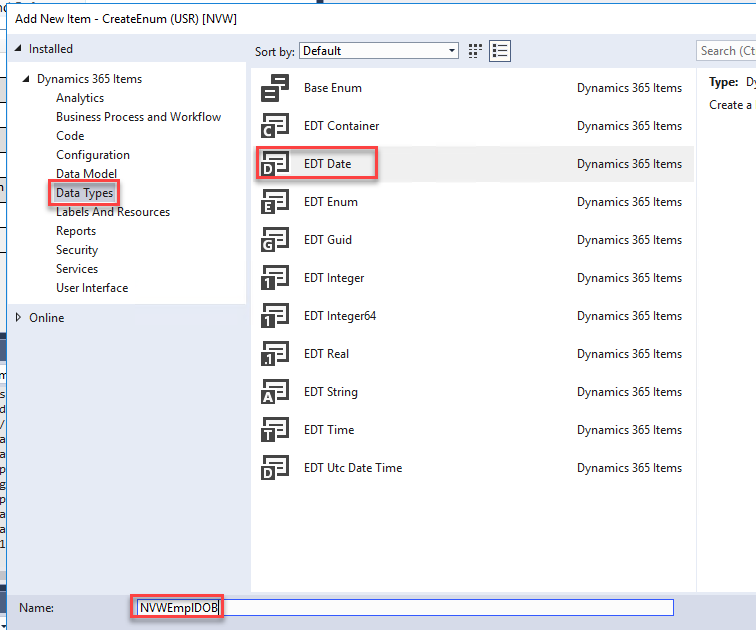Open Labels And Resources category

click(113, 212)
